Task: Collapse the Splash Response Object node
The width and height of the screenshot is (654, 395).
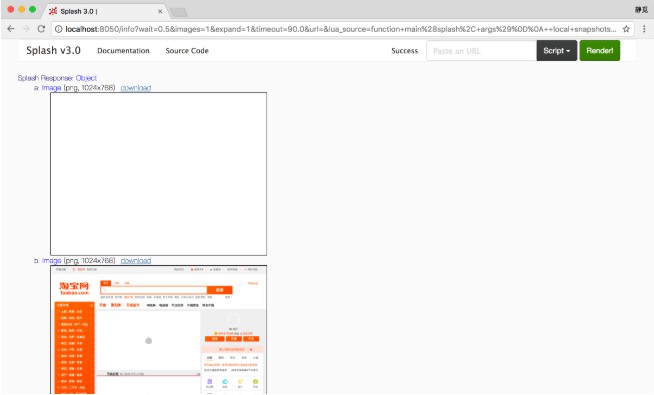Action: (x=86, y=78)
